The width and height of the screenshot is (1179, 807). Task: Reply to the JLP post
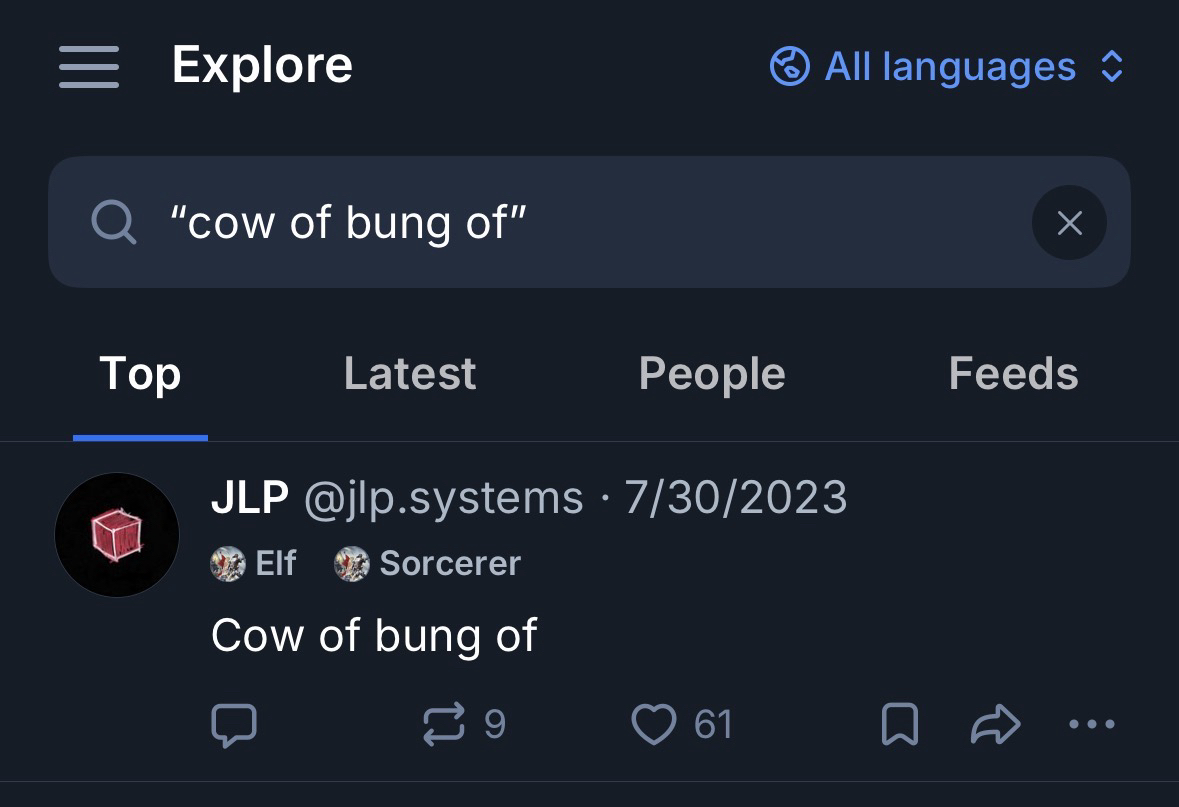(x=234, y=725)
